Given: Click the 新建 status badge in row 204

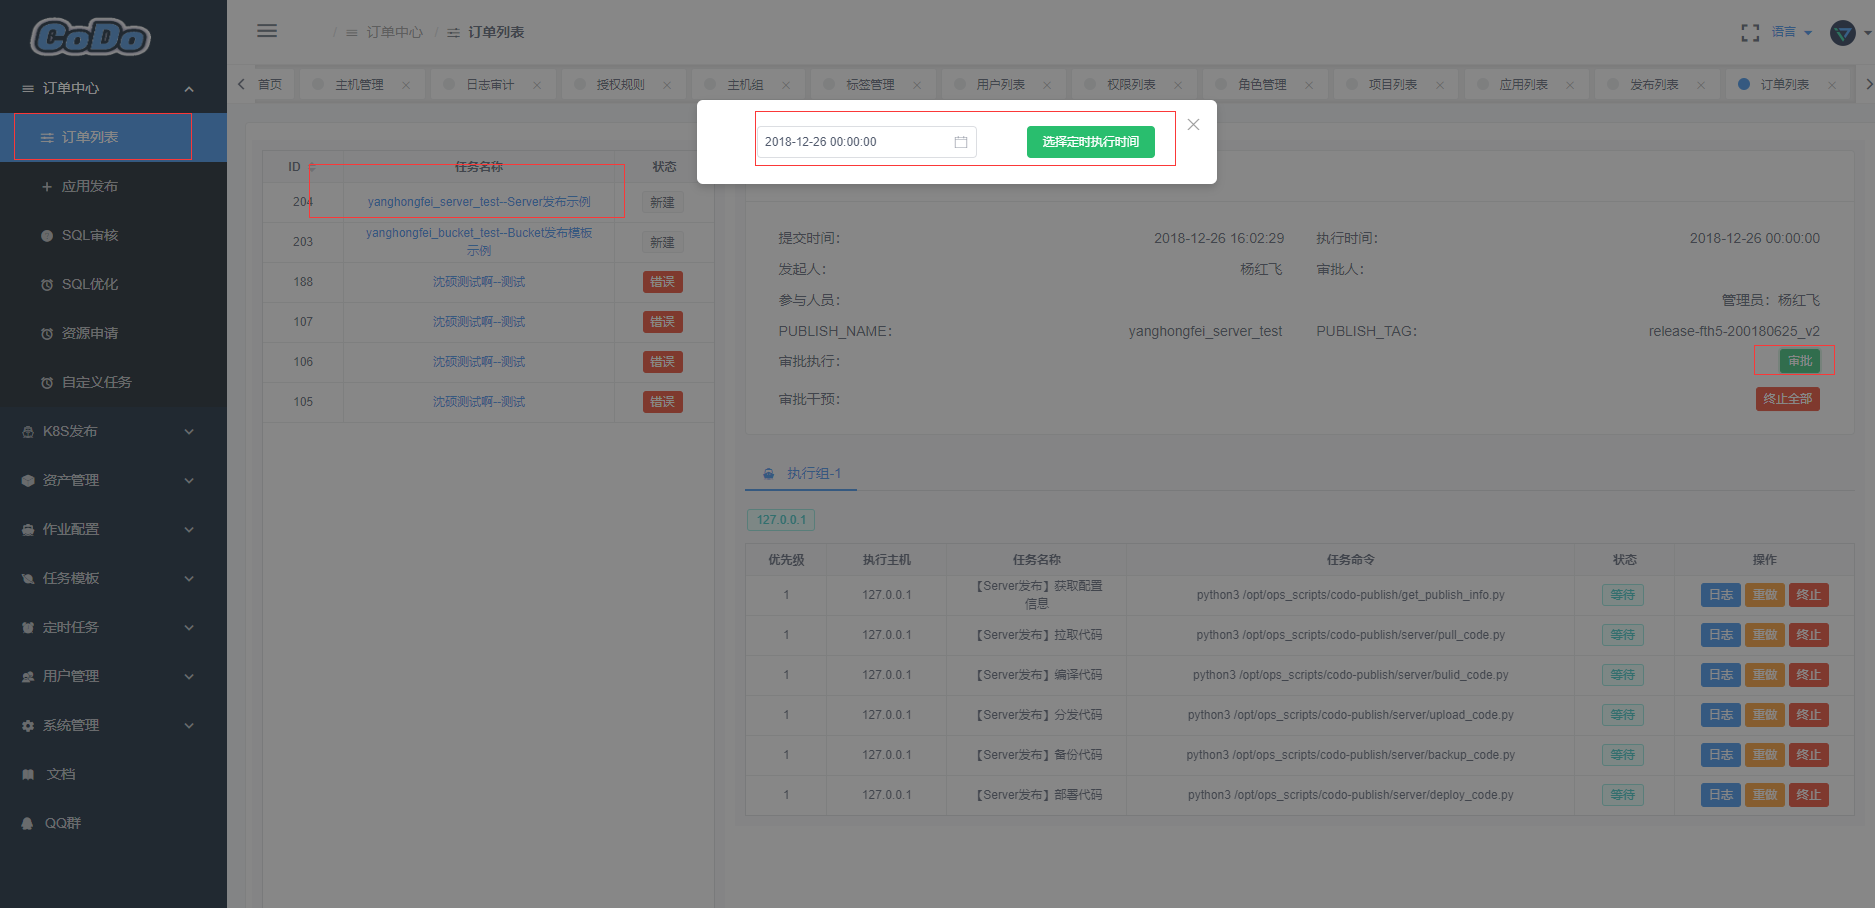Looking at the screenshot, I should tap(662, 202).
